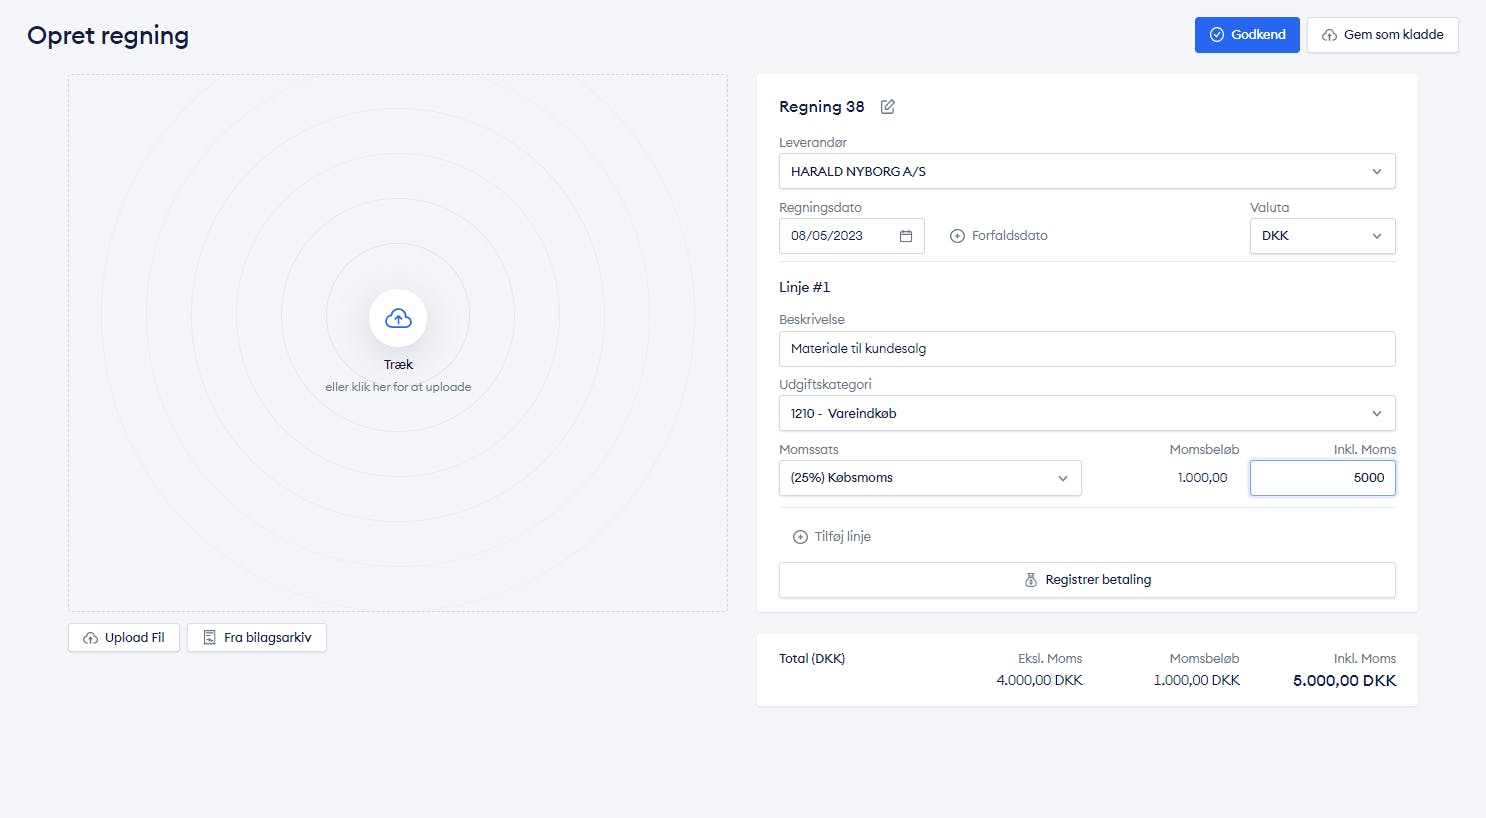Add a due date with Forfaldsdato
The width and height of the screenshot is (1486, 818).
coord(998,236)
